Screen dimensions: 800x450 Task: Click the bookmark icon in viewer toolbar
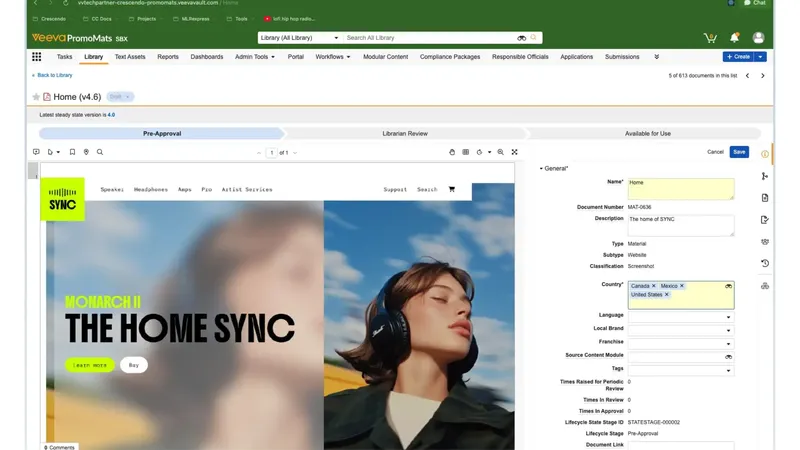(72, 152)
